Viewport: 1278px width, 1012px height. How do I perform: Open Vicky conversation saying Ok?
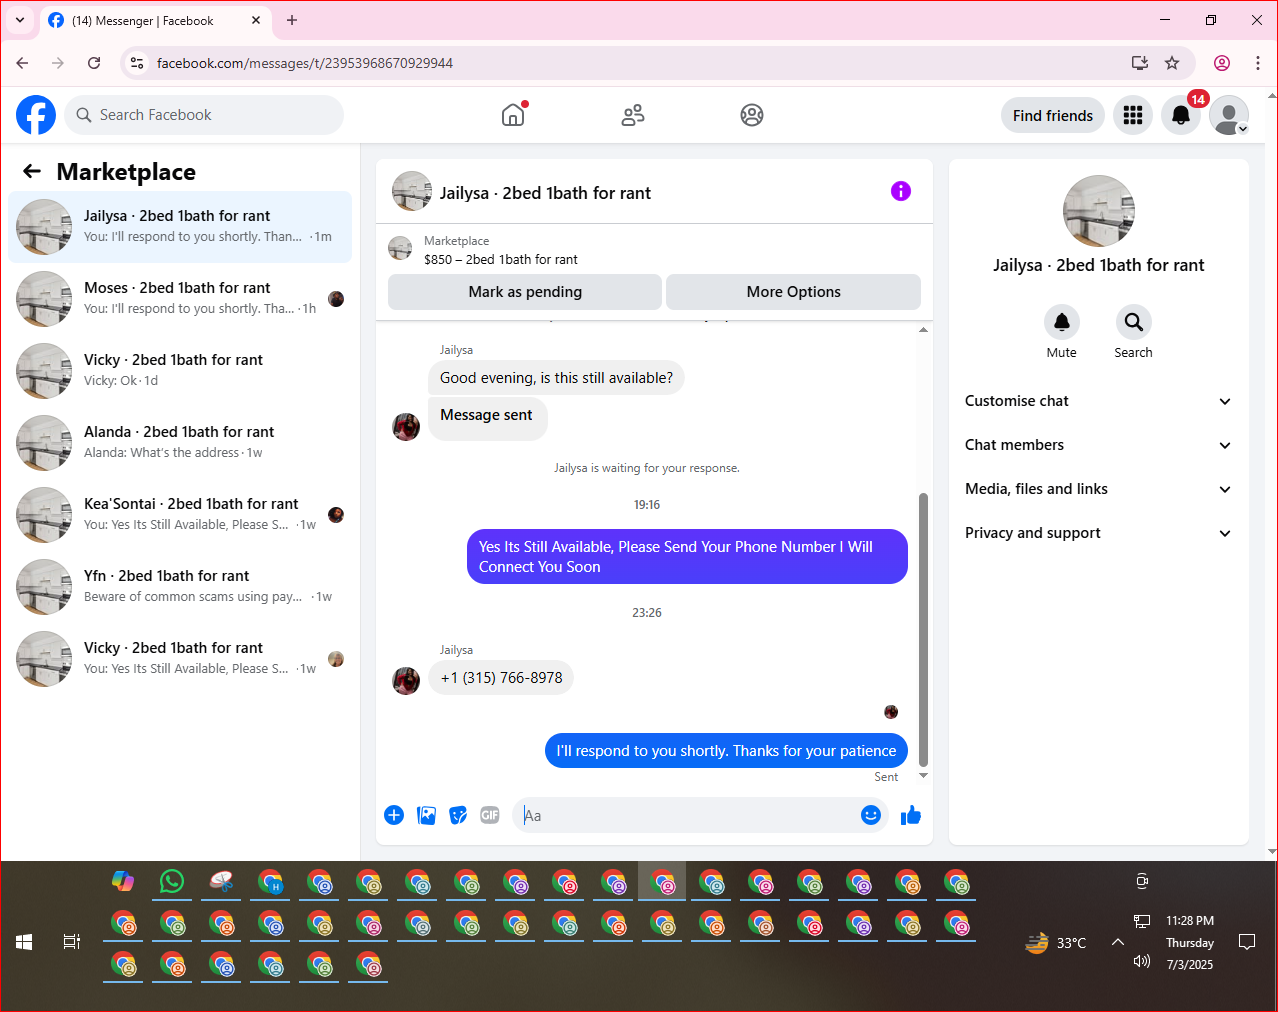click(180, 371)
